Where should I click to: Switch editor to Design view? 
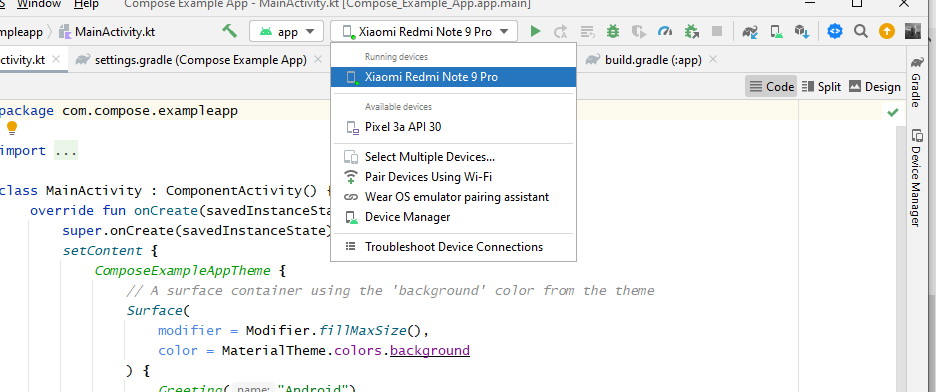coord(875,87)
